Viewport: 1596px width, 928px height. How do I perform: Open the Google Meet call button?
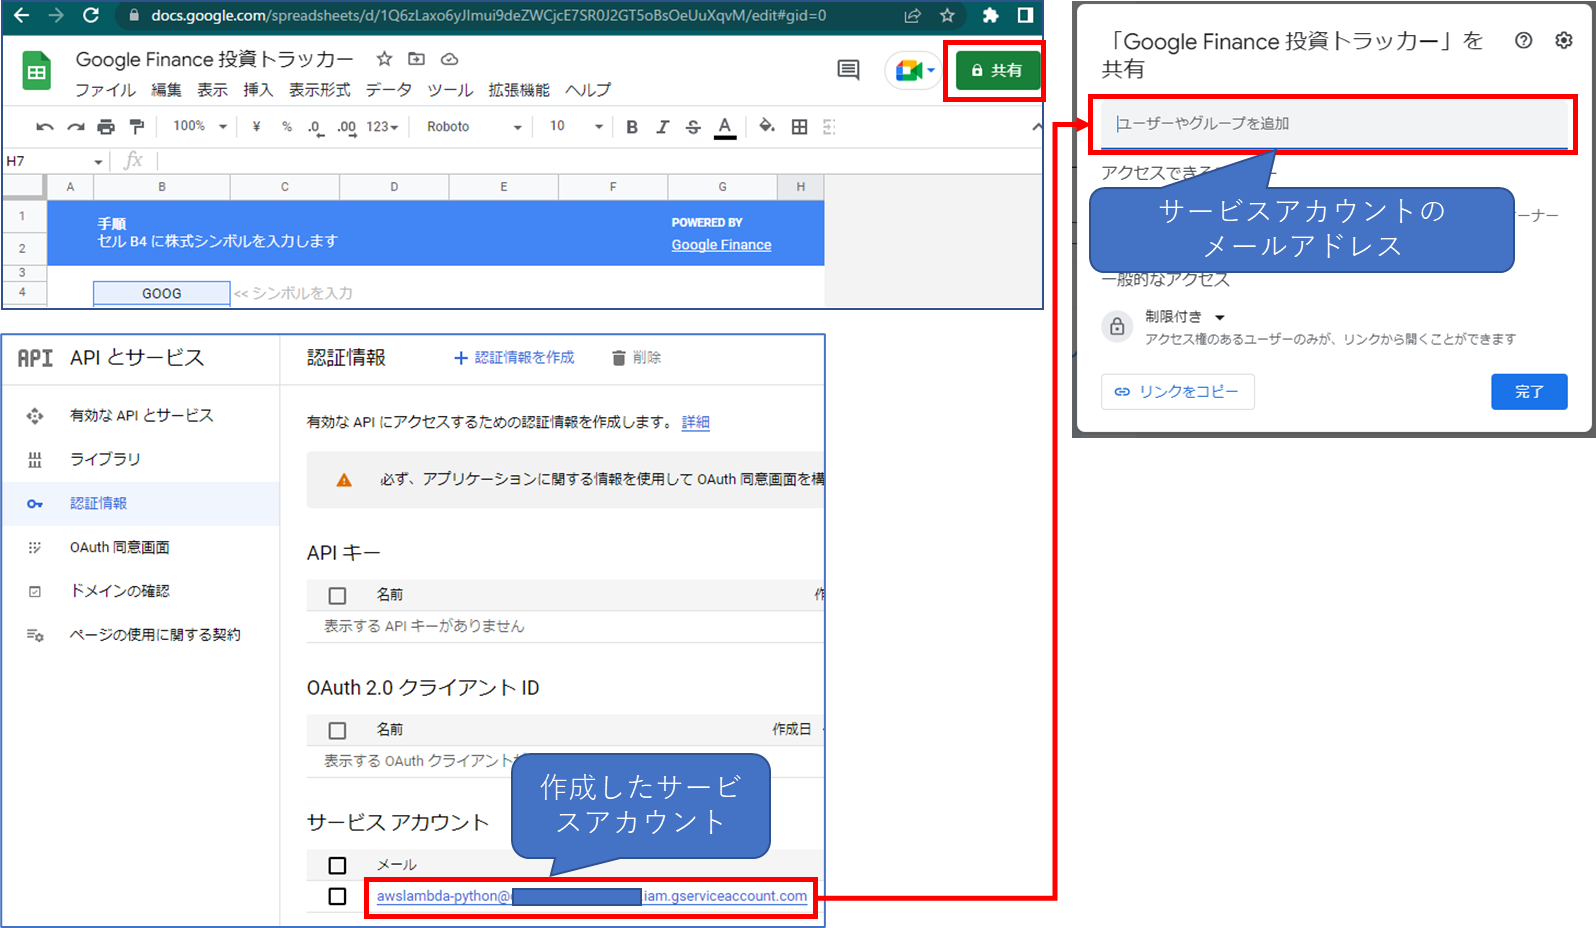click(x=914, y=70)
